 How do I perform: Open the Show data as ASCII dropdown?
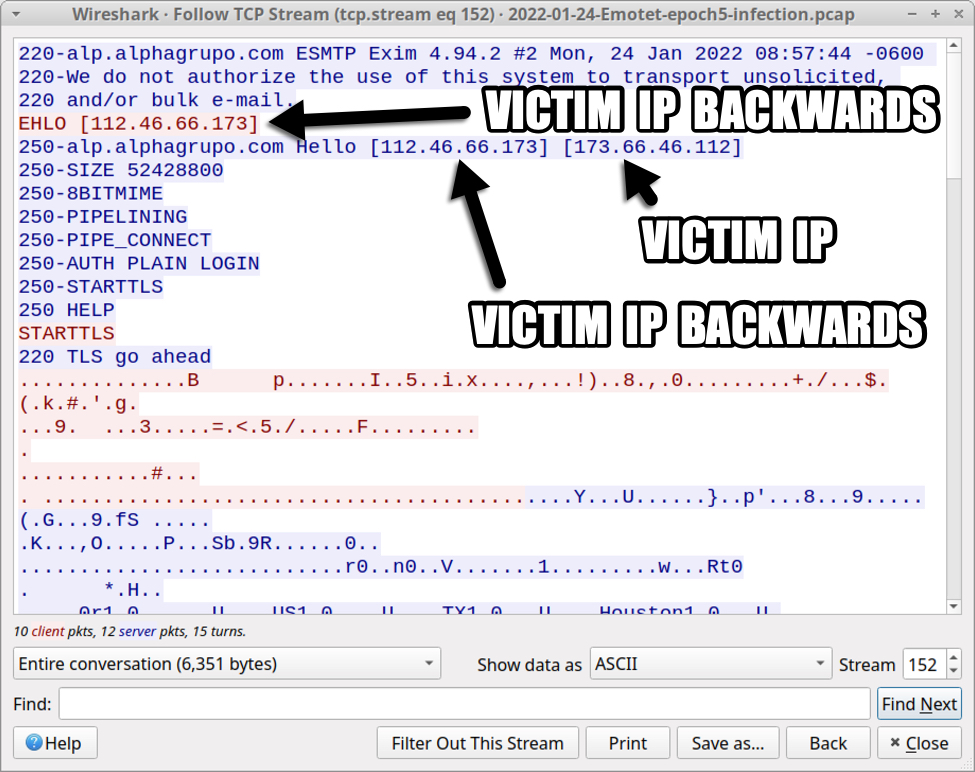[x=711, y=664]
